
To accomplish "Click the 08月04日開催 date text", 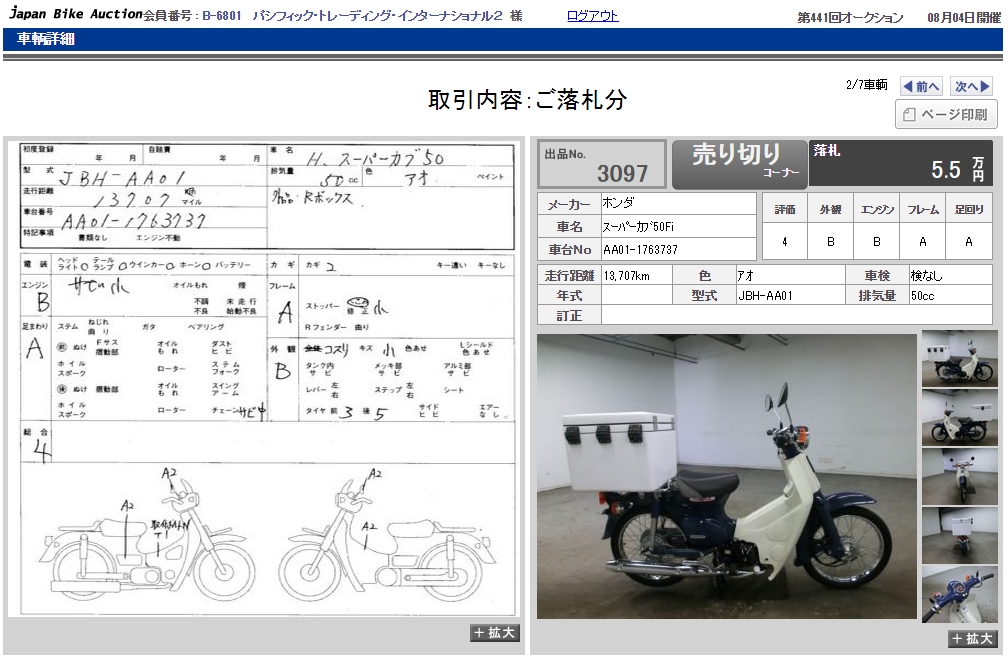I will [x=964, y=17].
